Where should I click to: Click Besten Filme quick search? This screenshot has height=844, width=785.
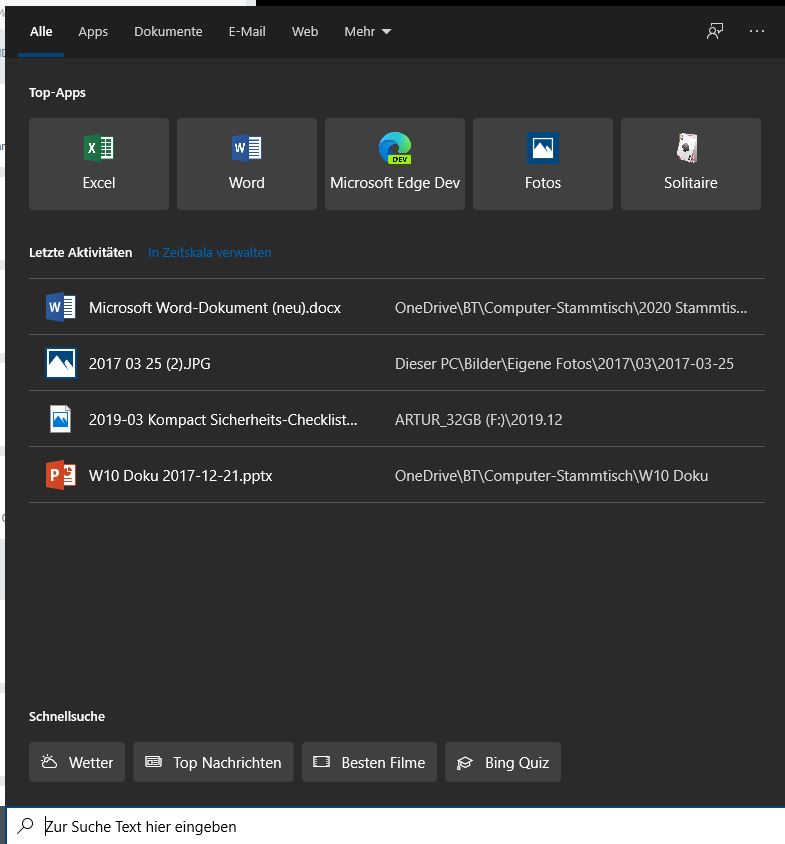[369, 762]
